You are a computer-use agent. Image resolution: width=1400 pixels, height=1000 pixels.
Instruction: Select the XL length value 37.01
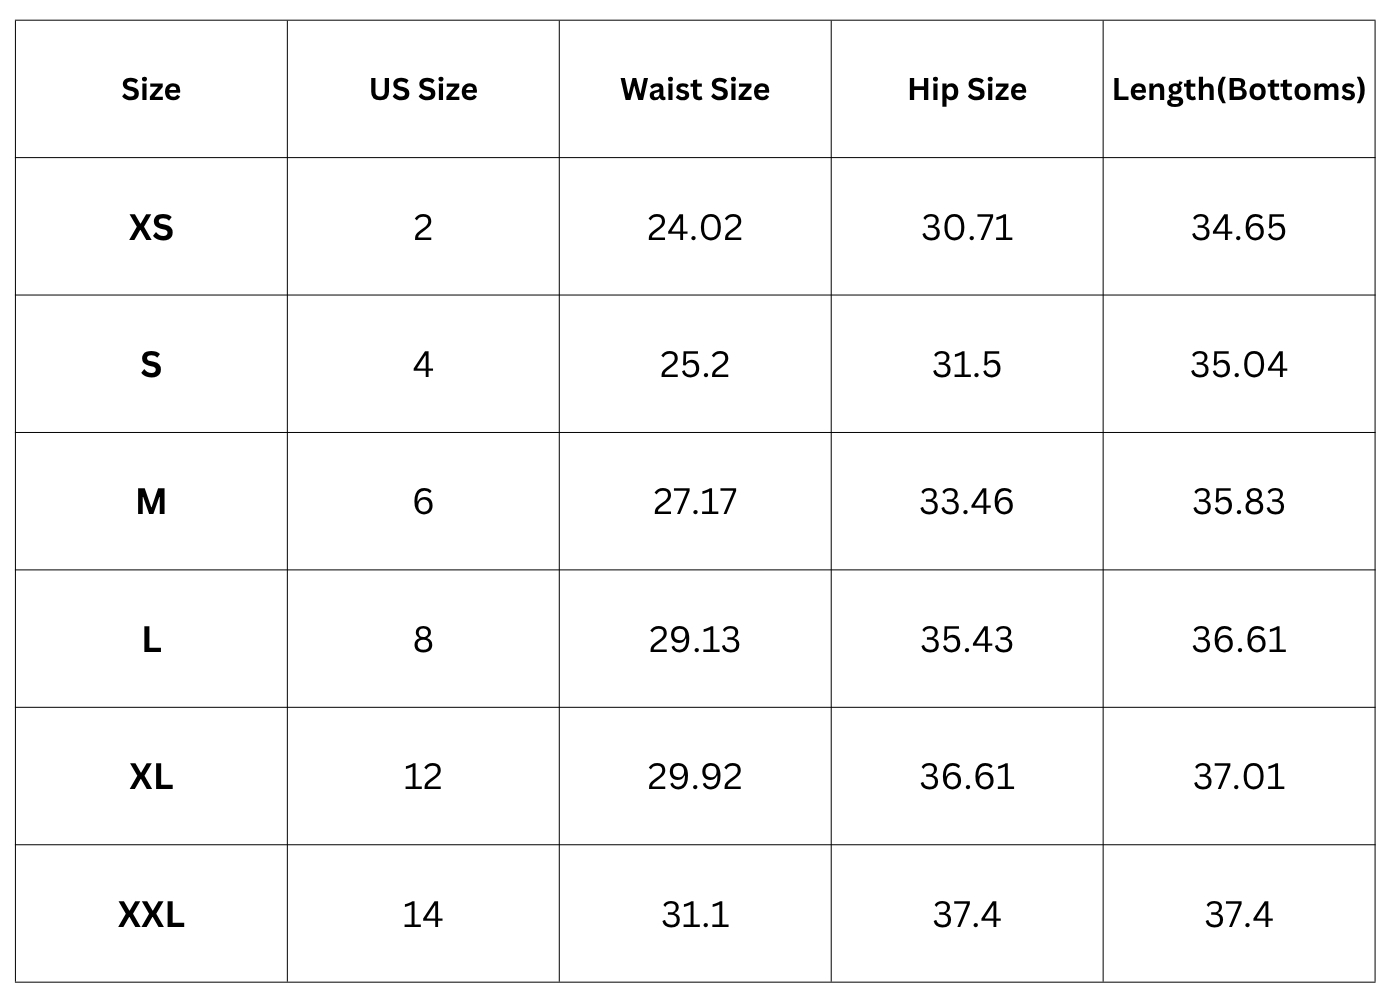coord(1238,777)
